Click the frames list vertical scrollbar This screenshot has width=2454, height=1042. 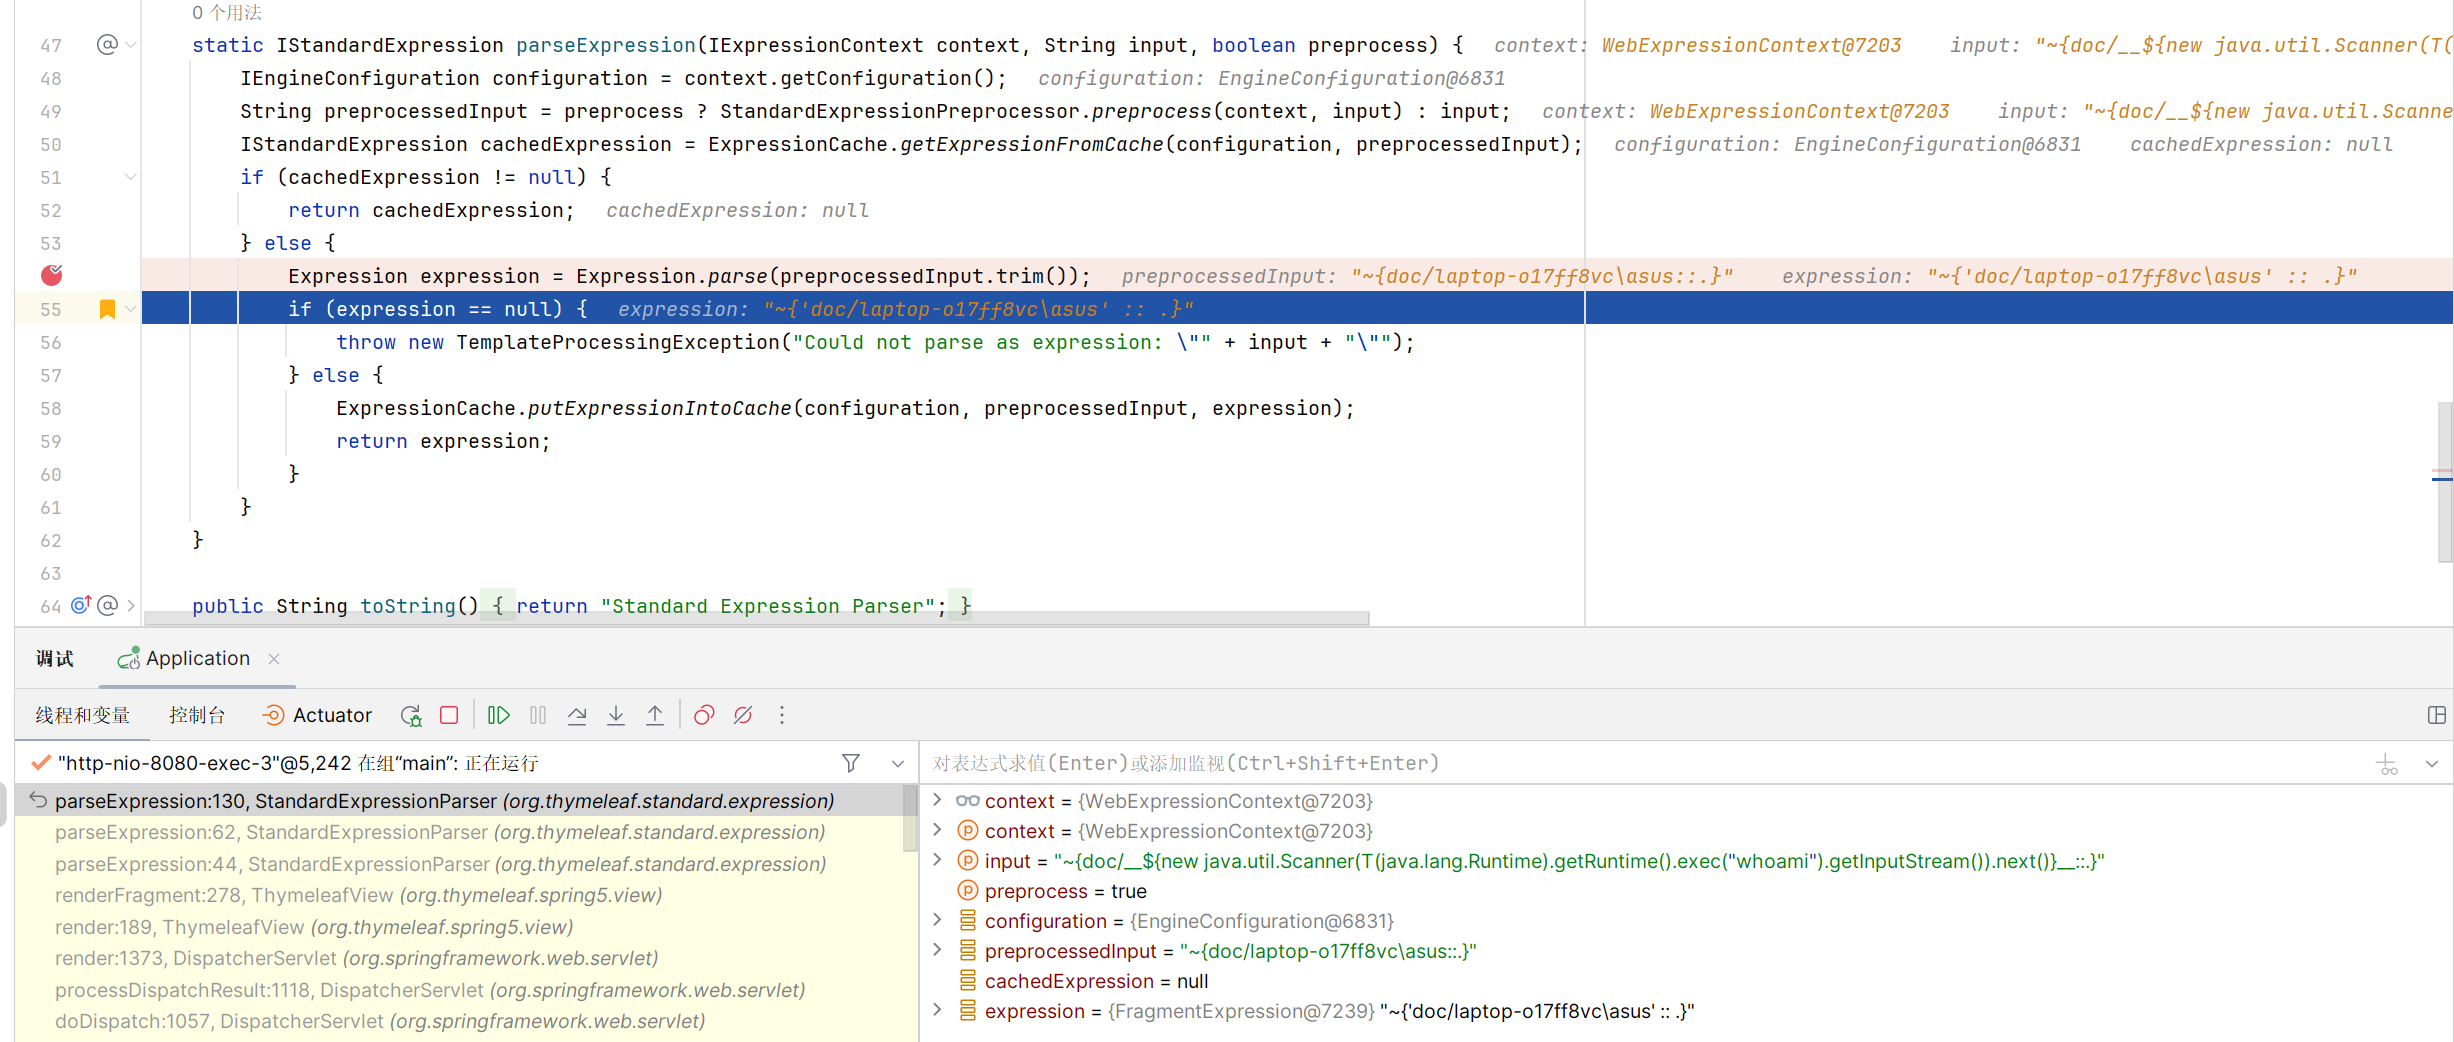(910, 817)
